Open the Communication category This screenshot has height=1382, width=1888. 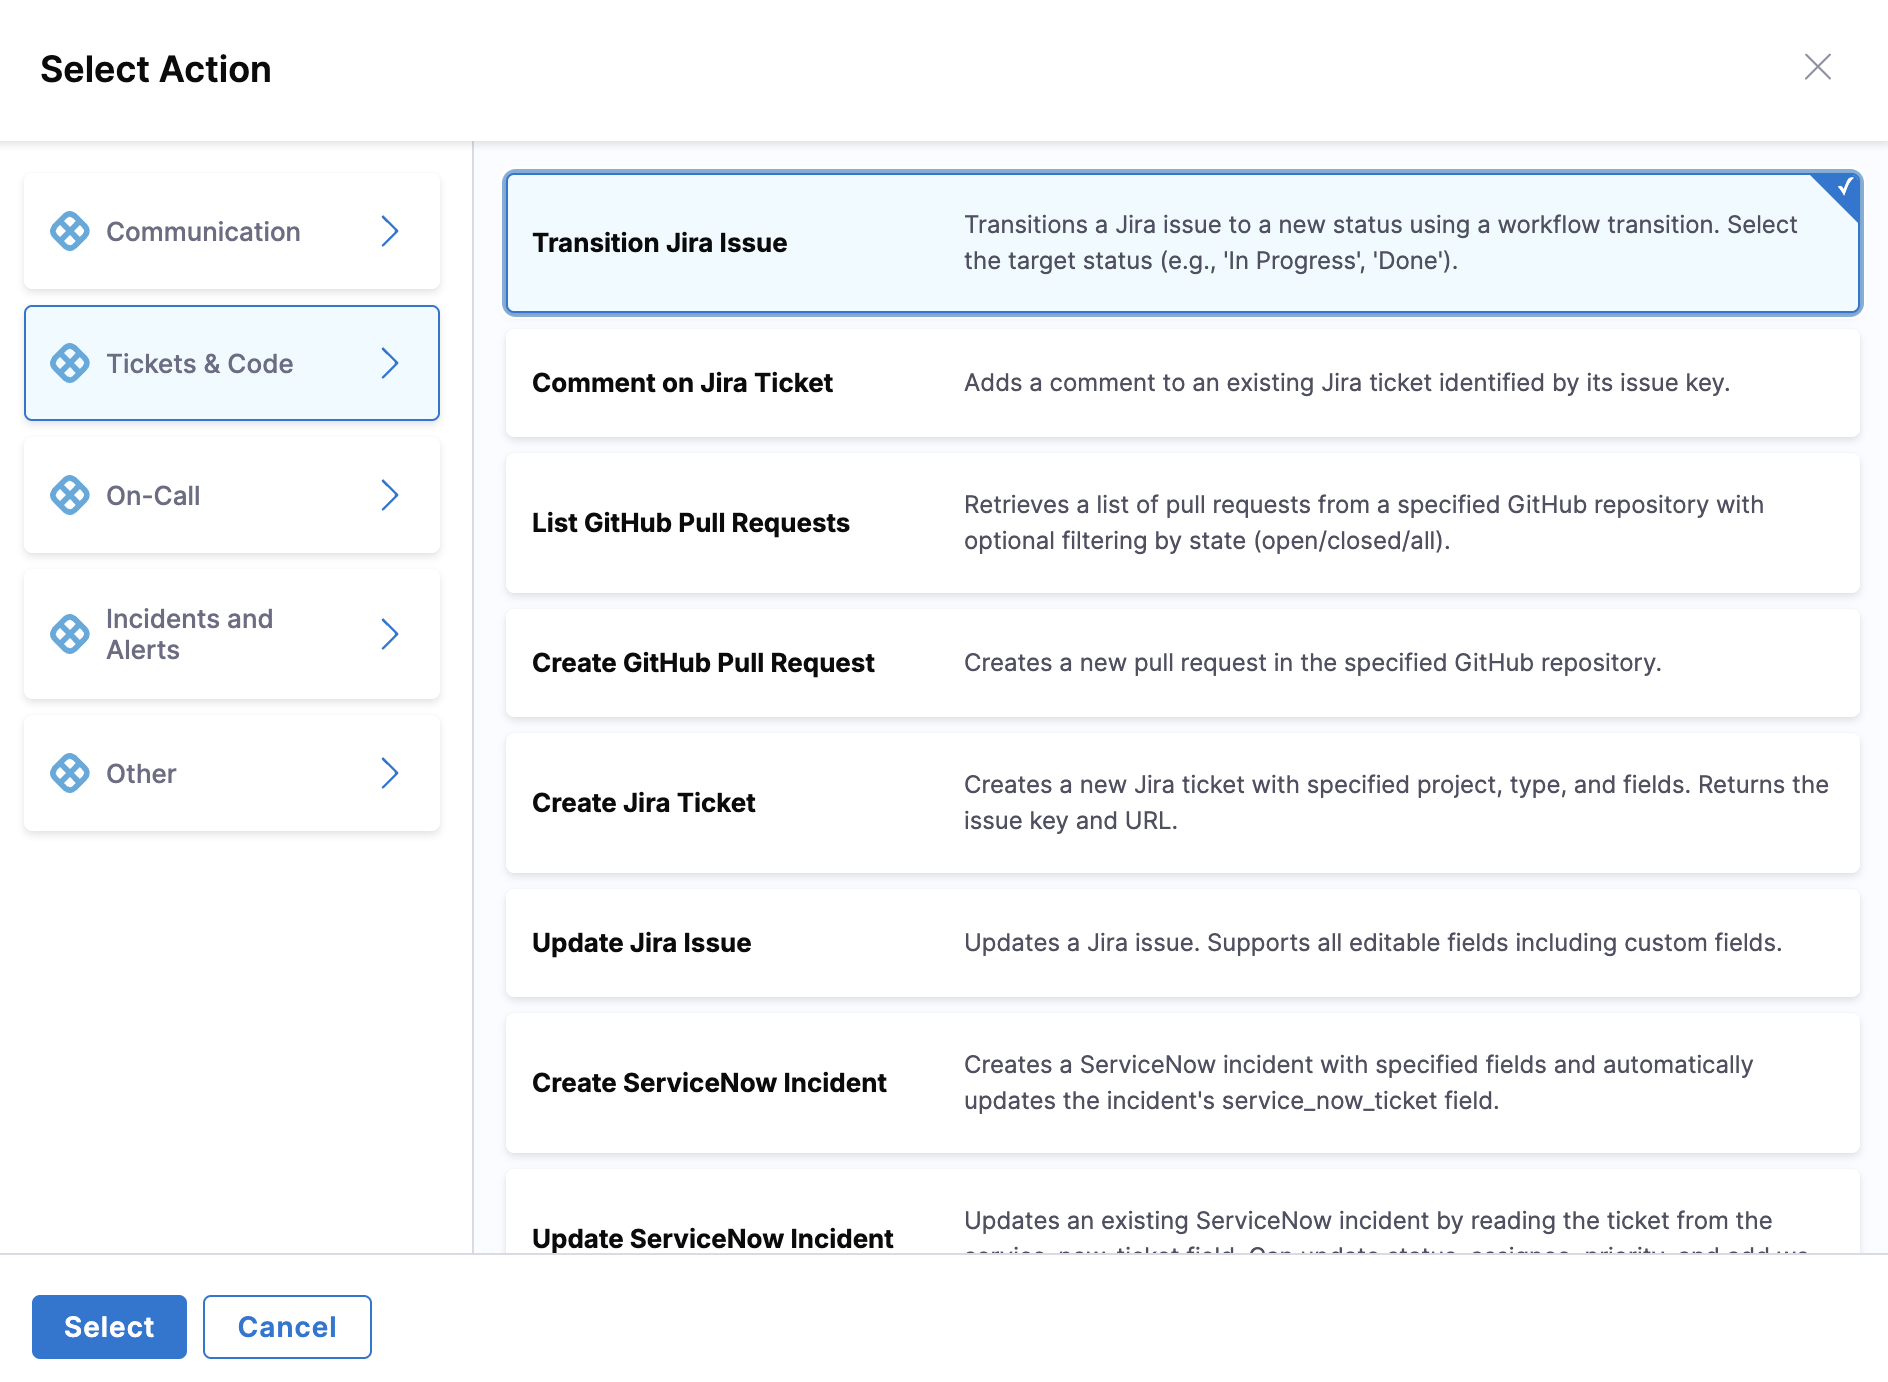(232, 231)
